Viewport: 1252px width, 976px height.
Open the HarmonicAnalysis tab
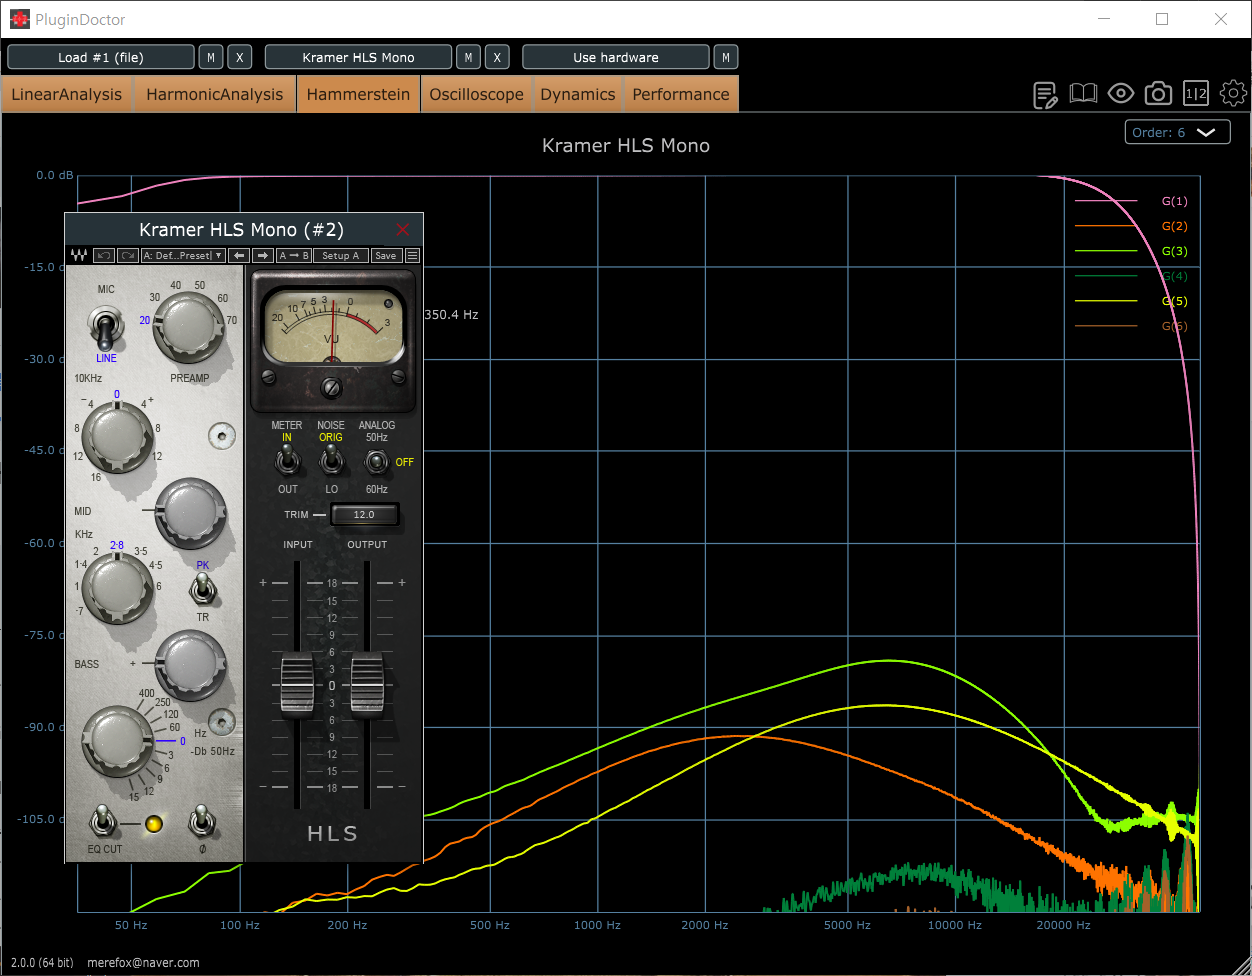point(215,94)
